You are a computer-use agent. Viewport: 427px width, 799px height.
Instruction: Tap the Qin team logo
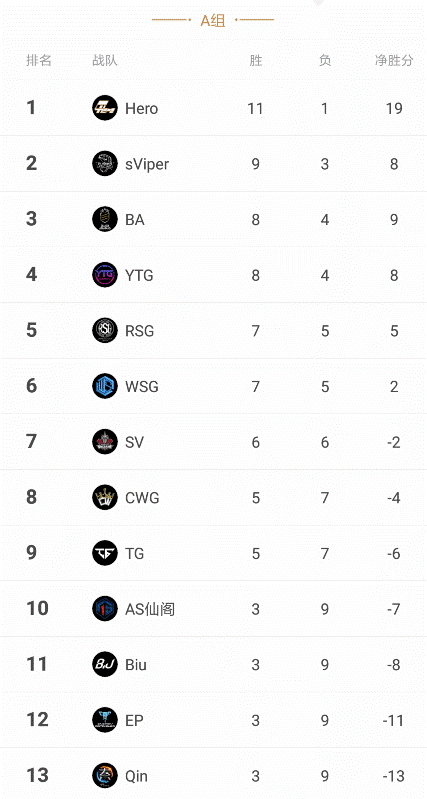(x=105, y=776)
